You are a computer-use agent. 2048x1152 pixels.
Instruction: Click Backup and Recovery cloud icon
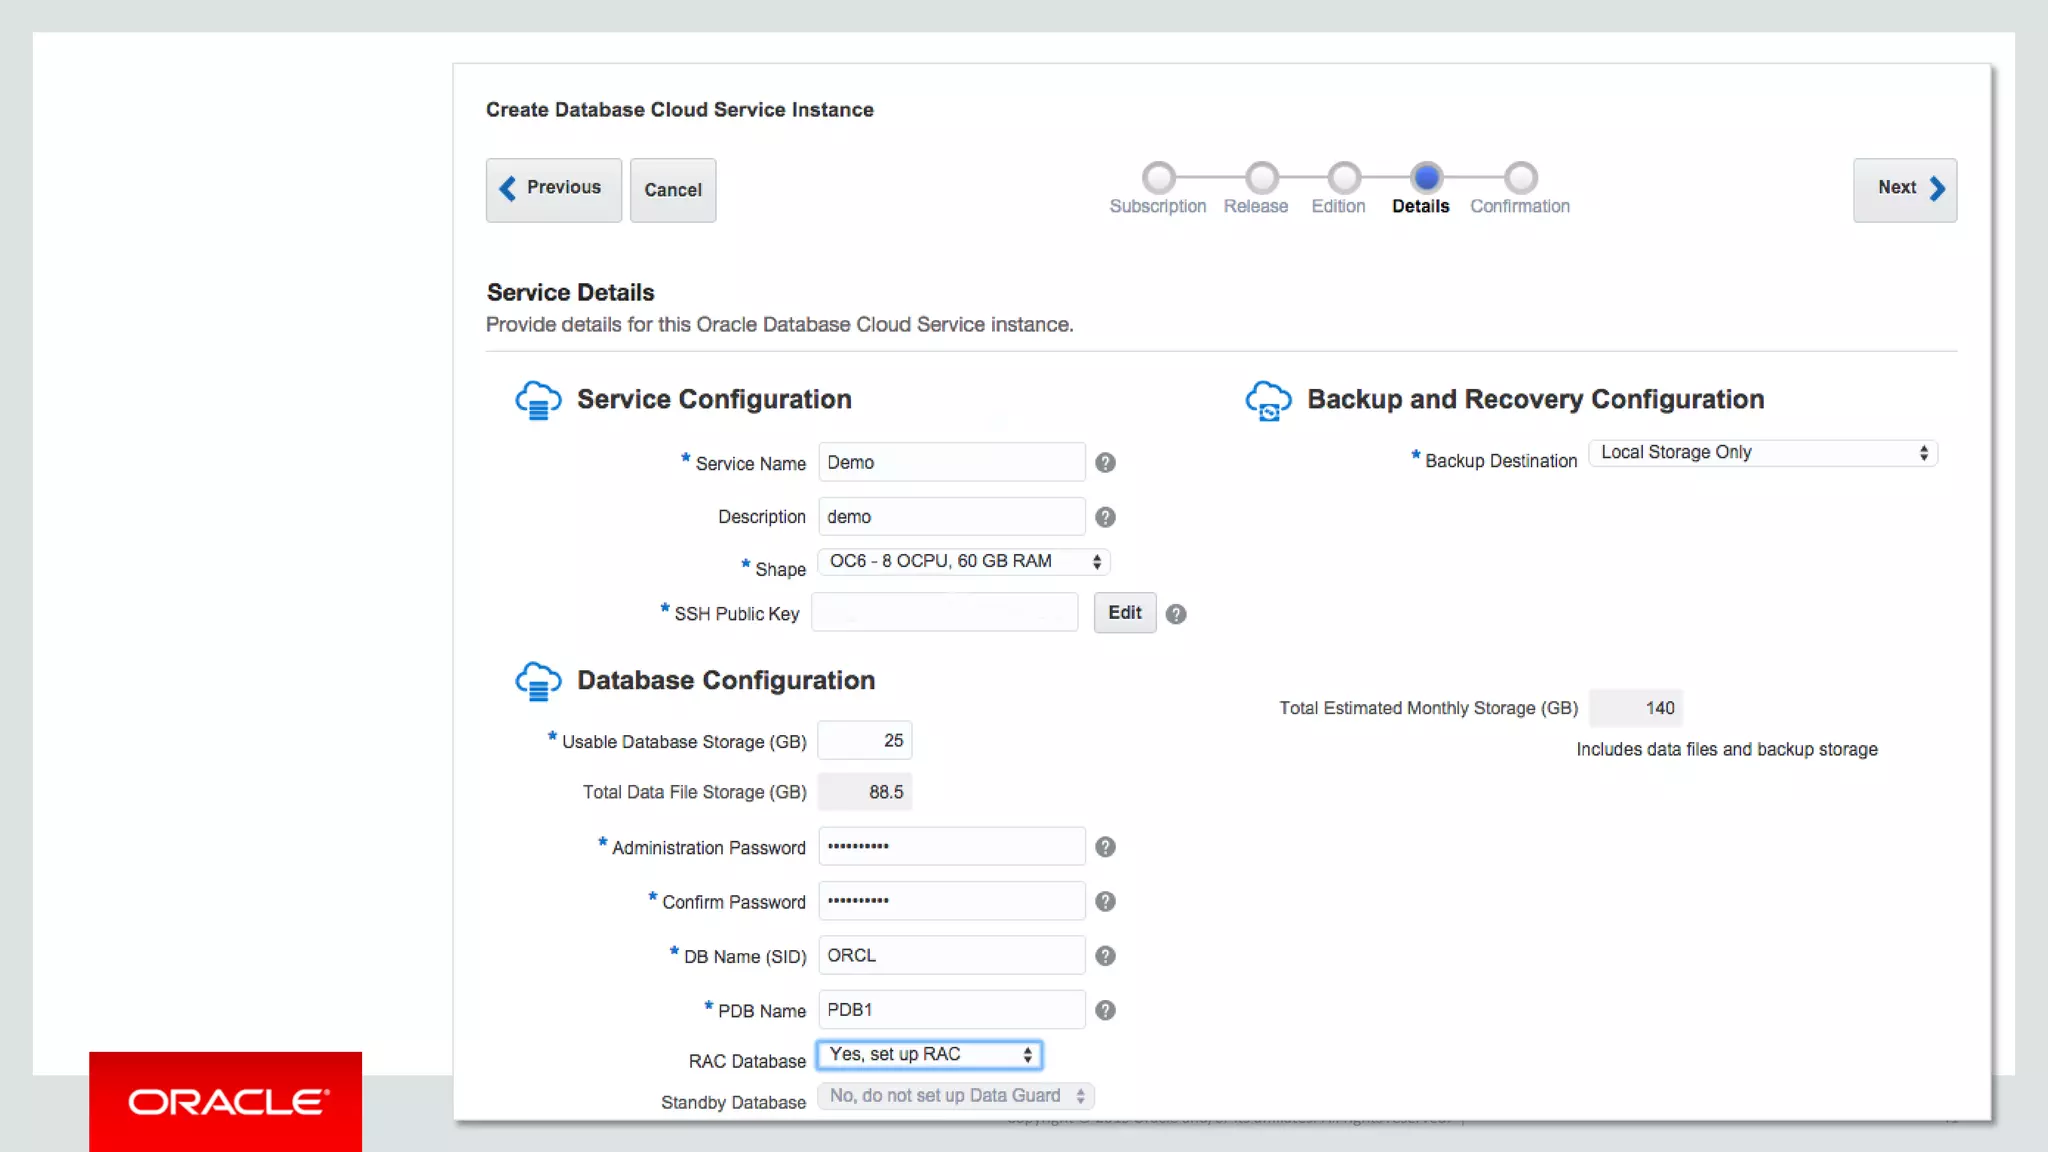click(x=1268, y=400)
